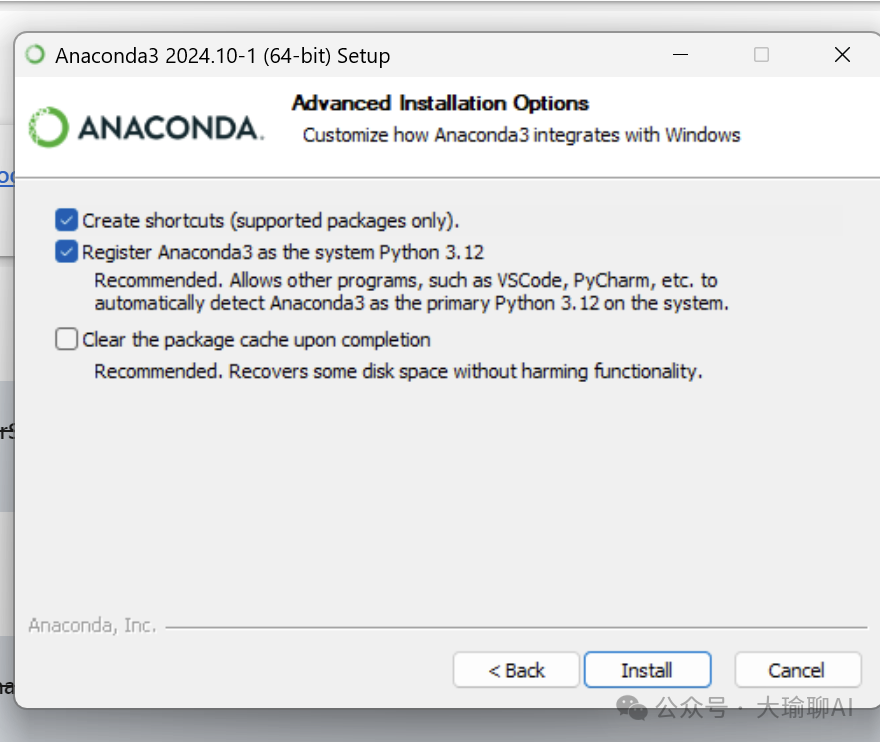Click the Anaconda icon in the title bar
This screenshot has width=880, height=742.
(35, 55)
